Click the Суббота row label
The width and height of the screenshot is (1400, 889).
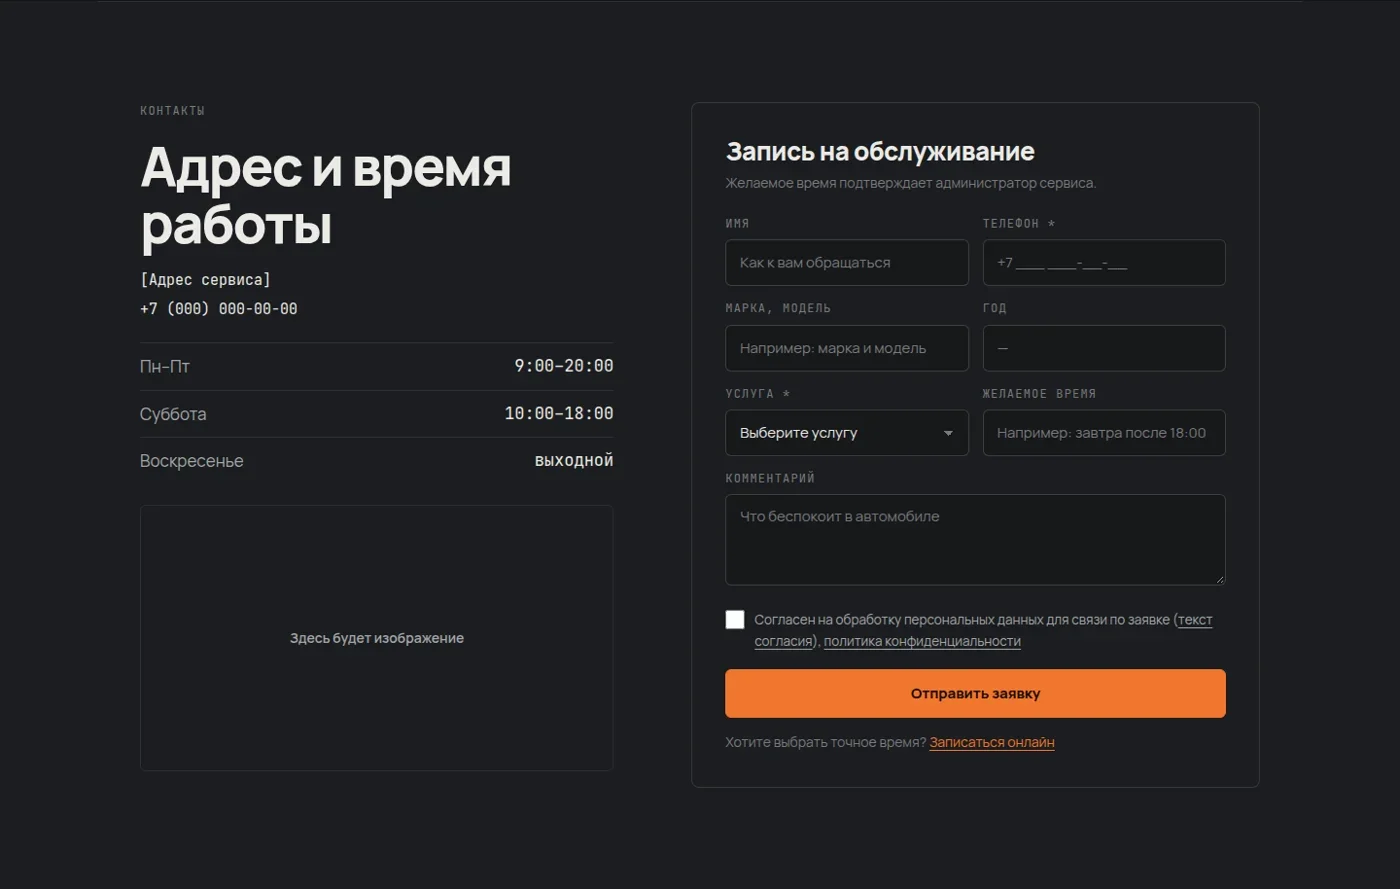pos(173,414)
